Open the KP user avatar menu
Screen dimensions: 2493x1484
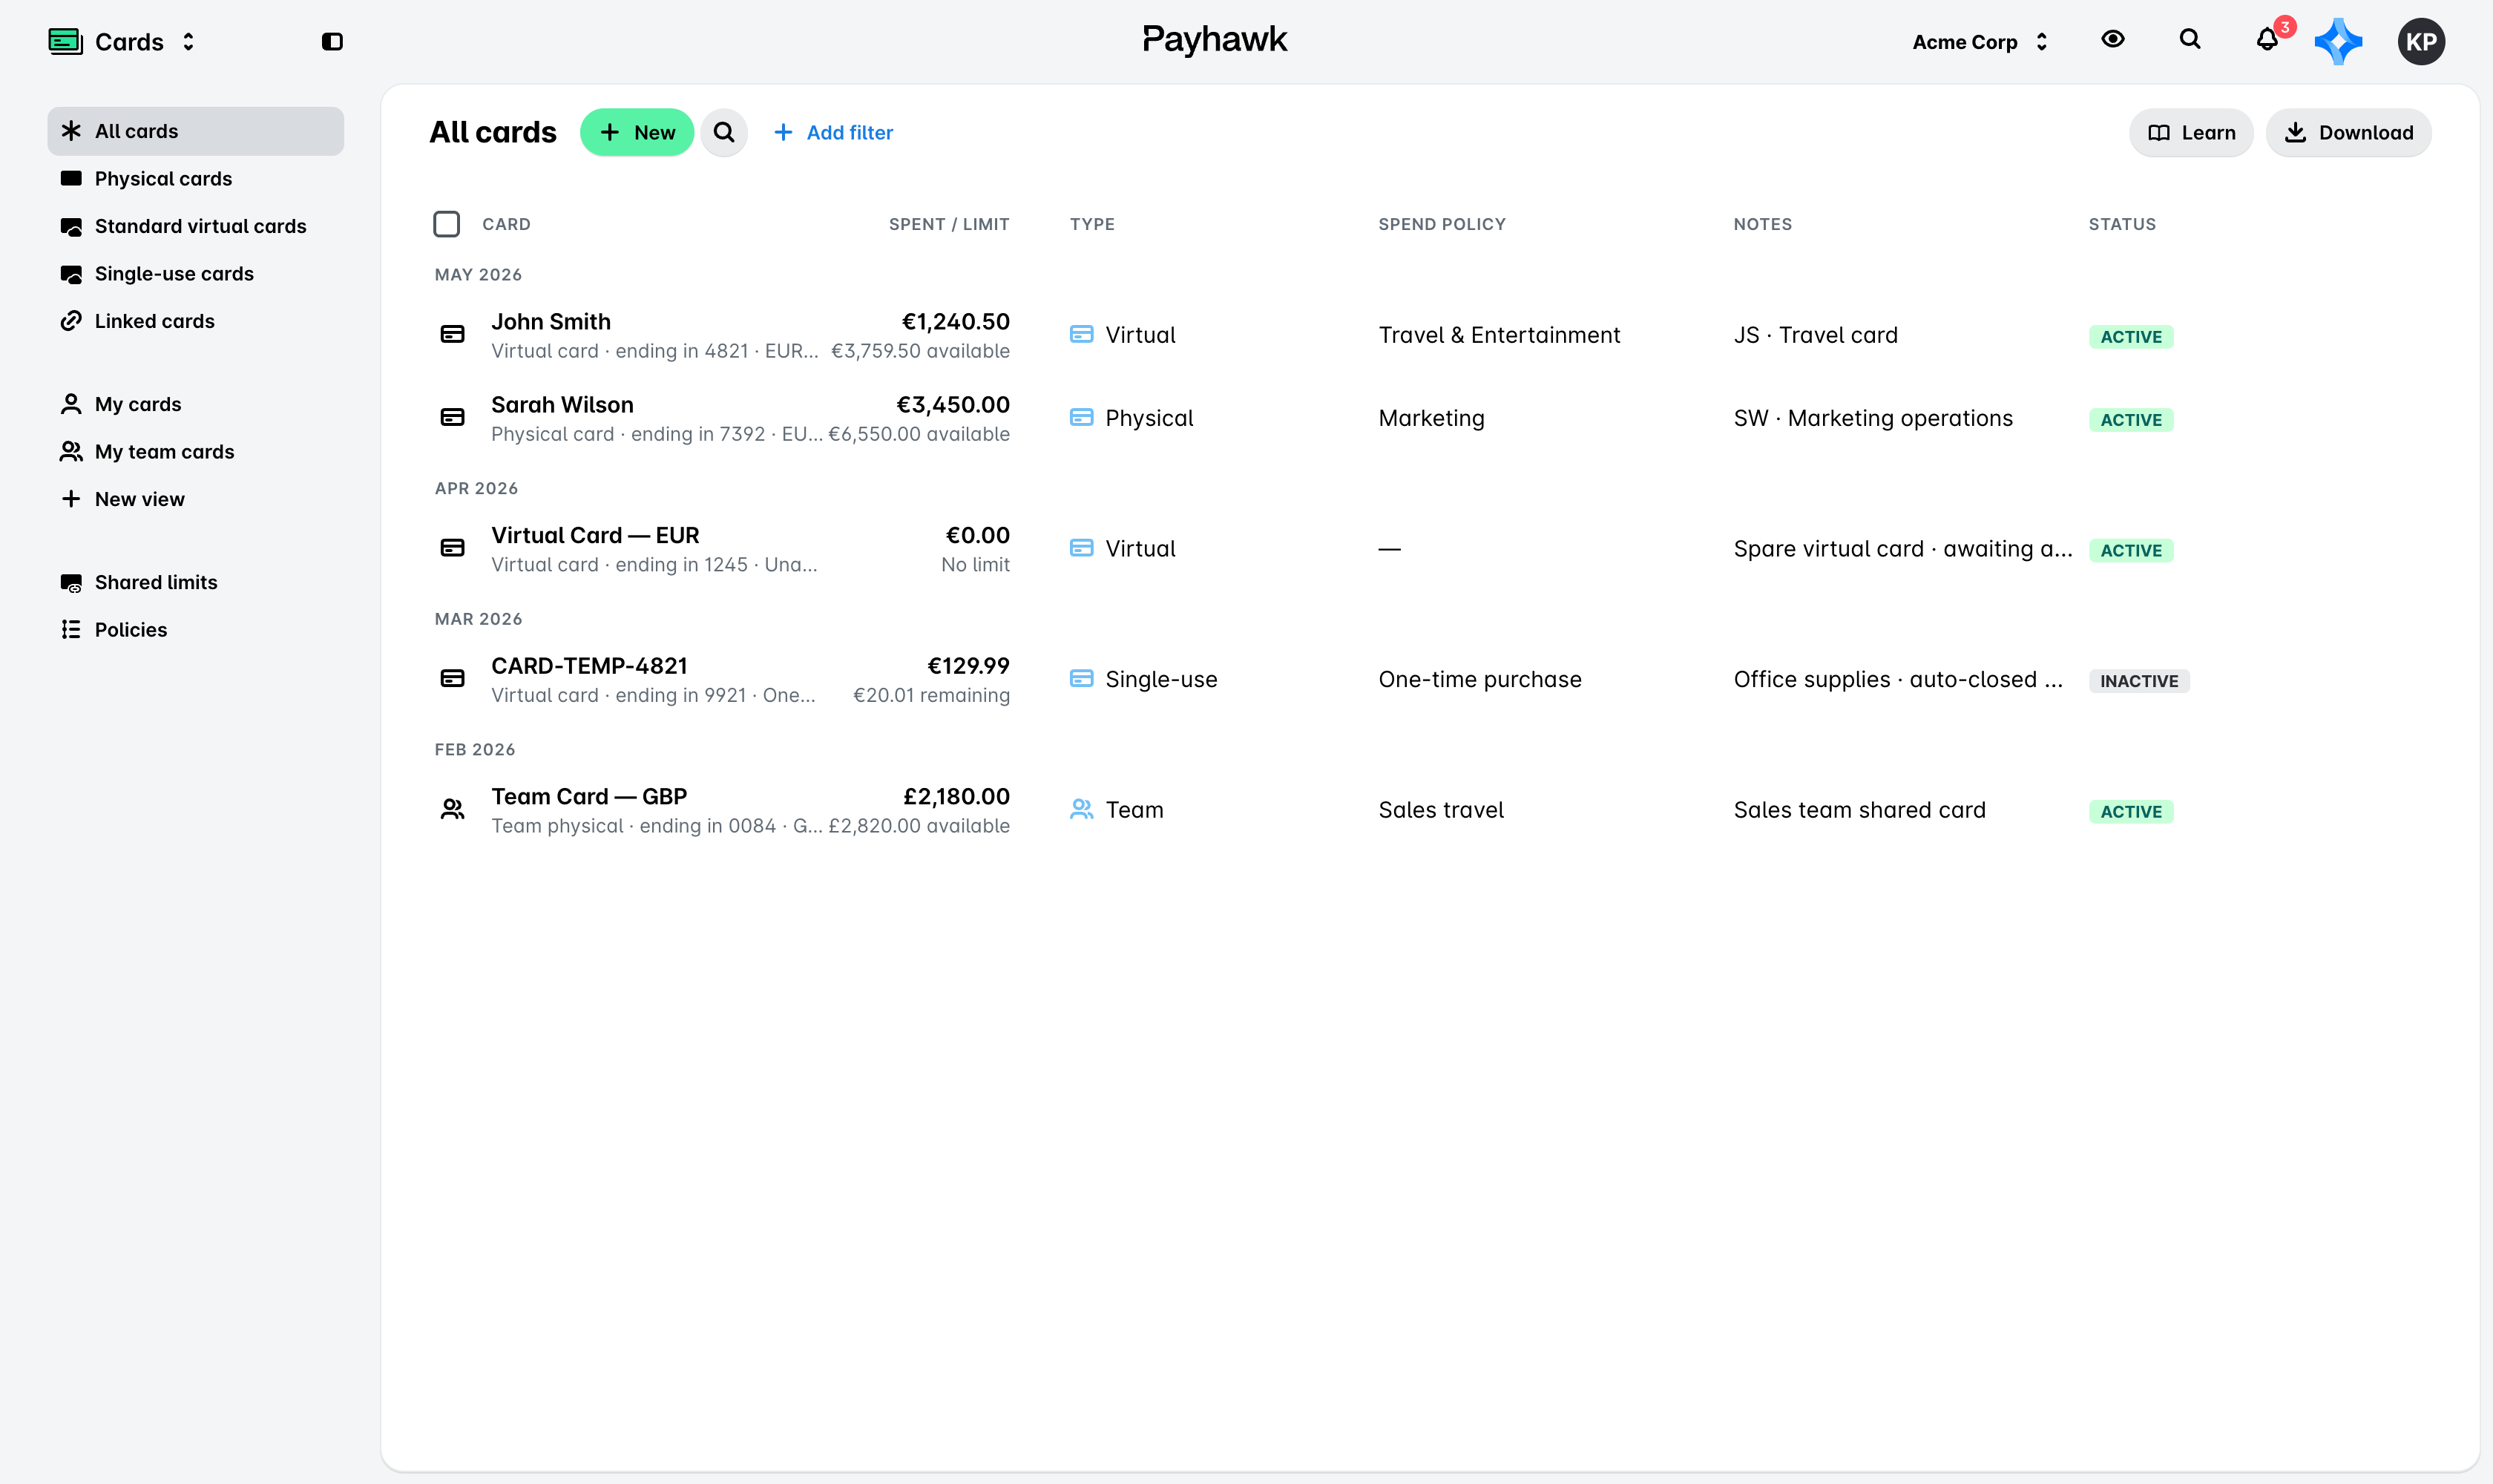(2420, 42)
